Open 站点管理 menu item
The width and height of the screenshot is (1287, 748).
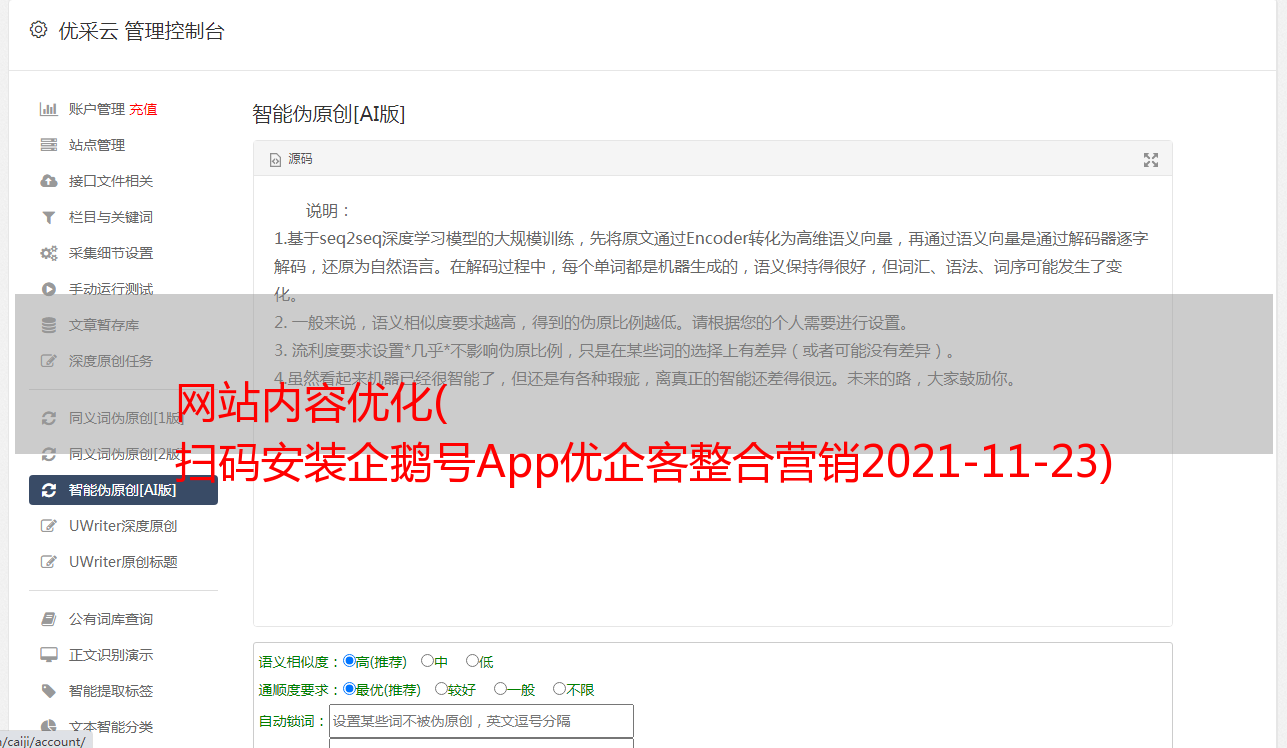97,145
